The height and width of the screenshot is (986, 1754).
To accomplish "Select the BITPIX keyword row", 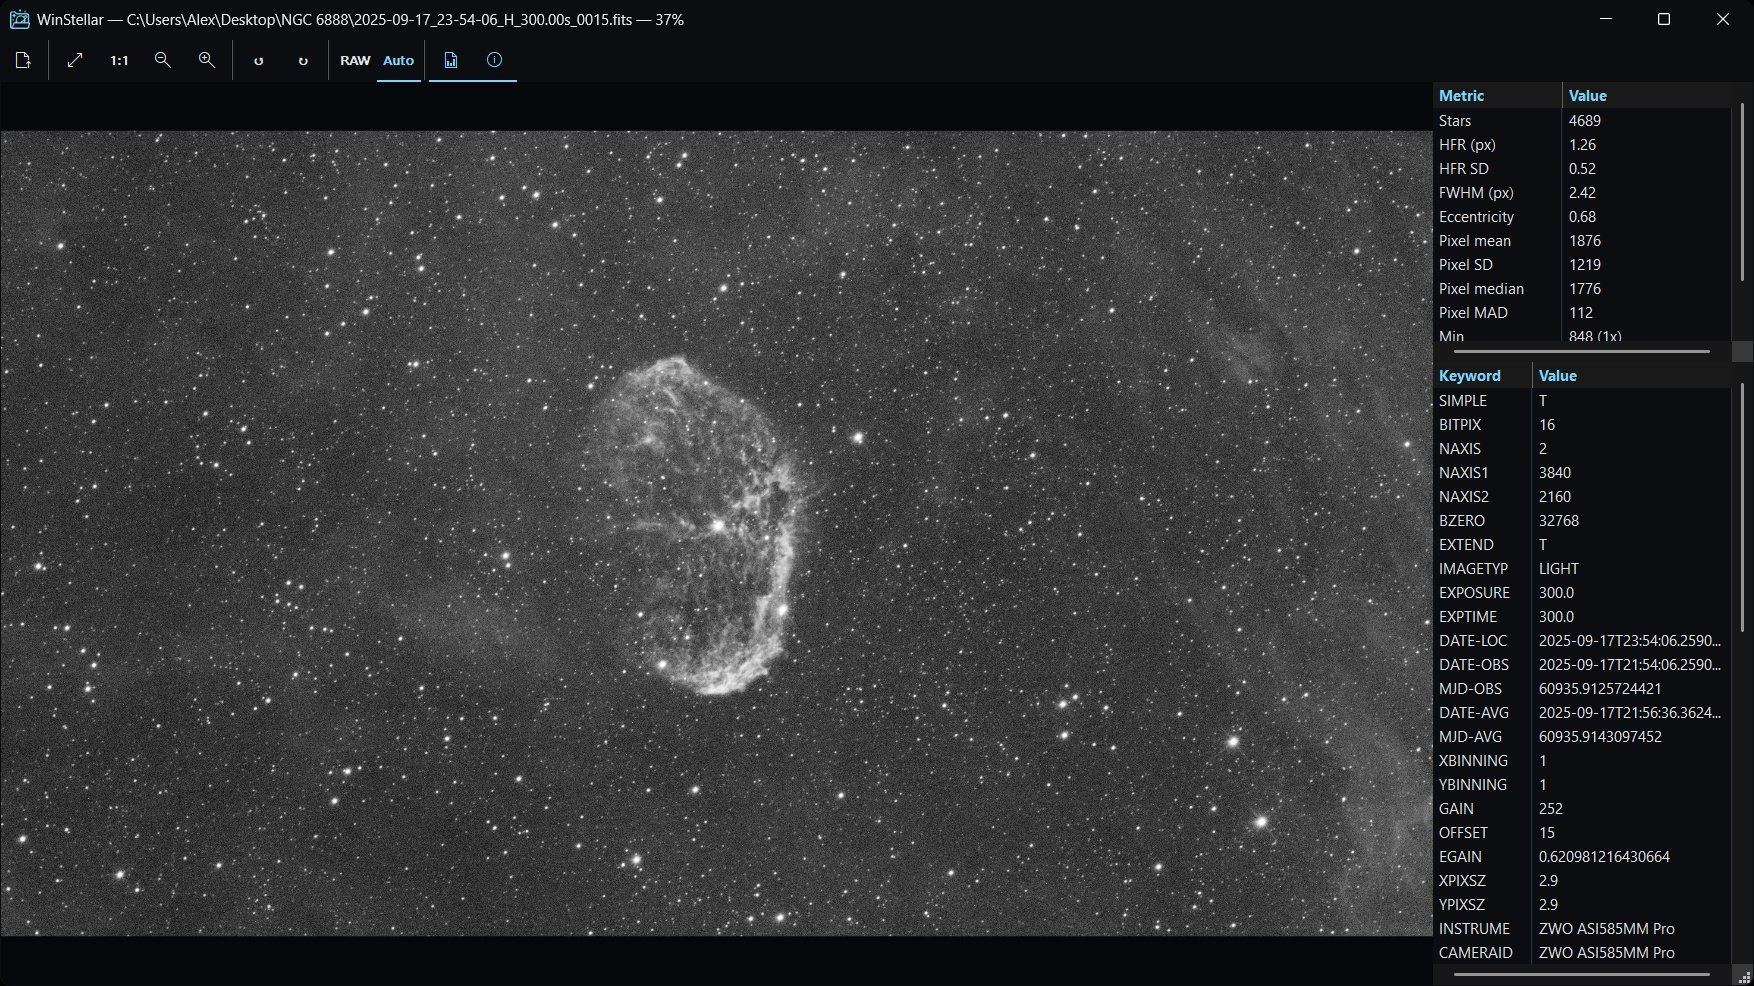I will [x=1583, y=424].
